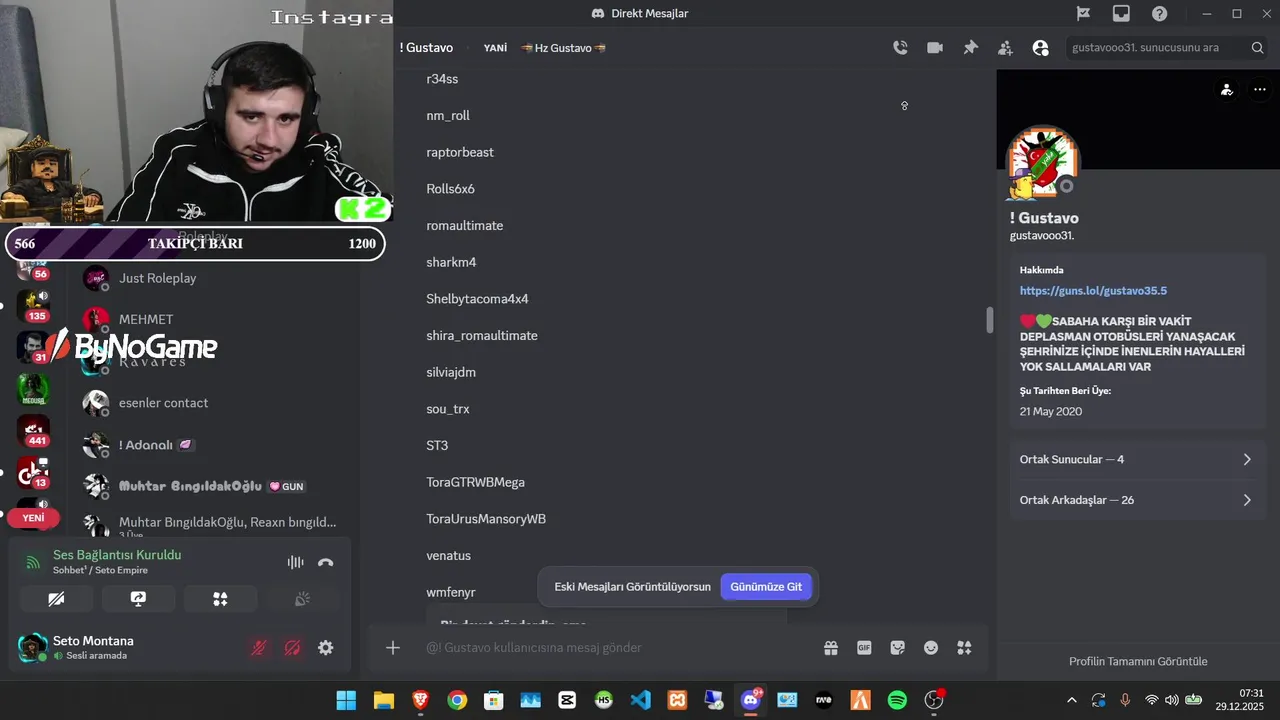
Task: Toggle the deafen headphones button
Action: coord(292,648)
